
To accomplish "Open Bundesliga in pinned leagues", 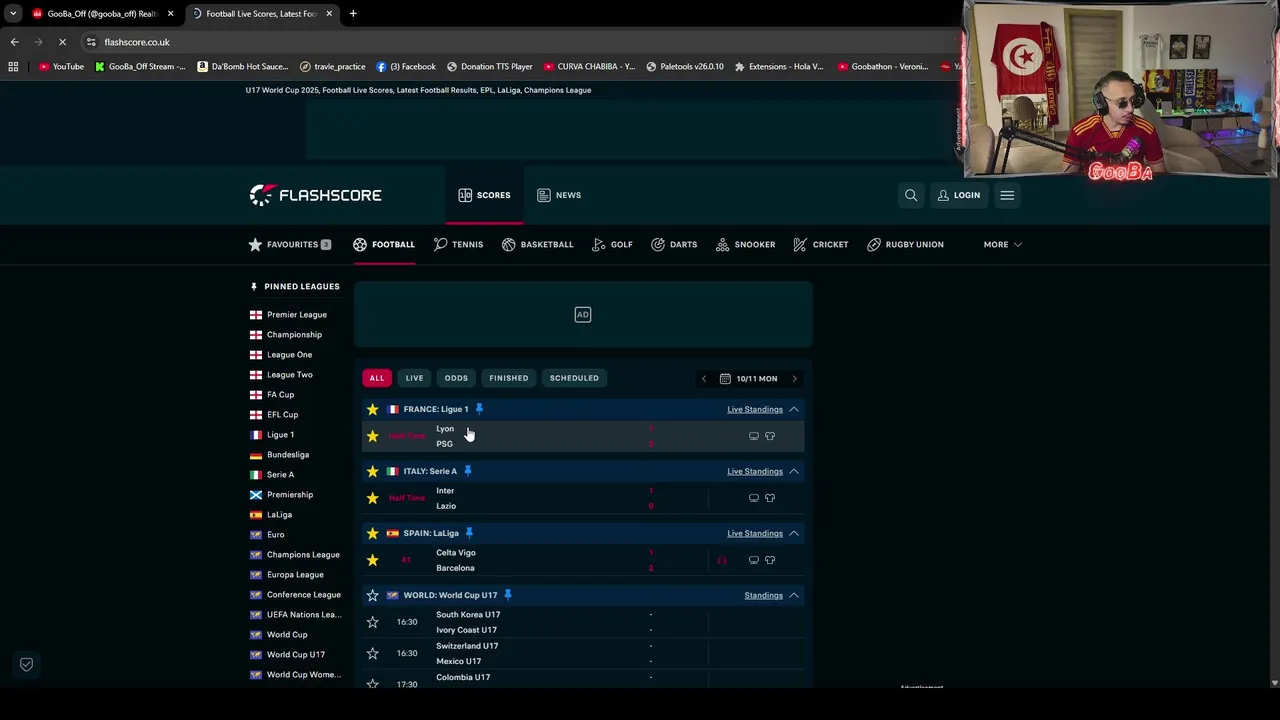I will pyautogui.click(x=287, y=455).
